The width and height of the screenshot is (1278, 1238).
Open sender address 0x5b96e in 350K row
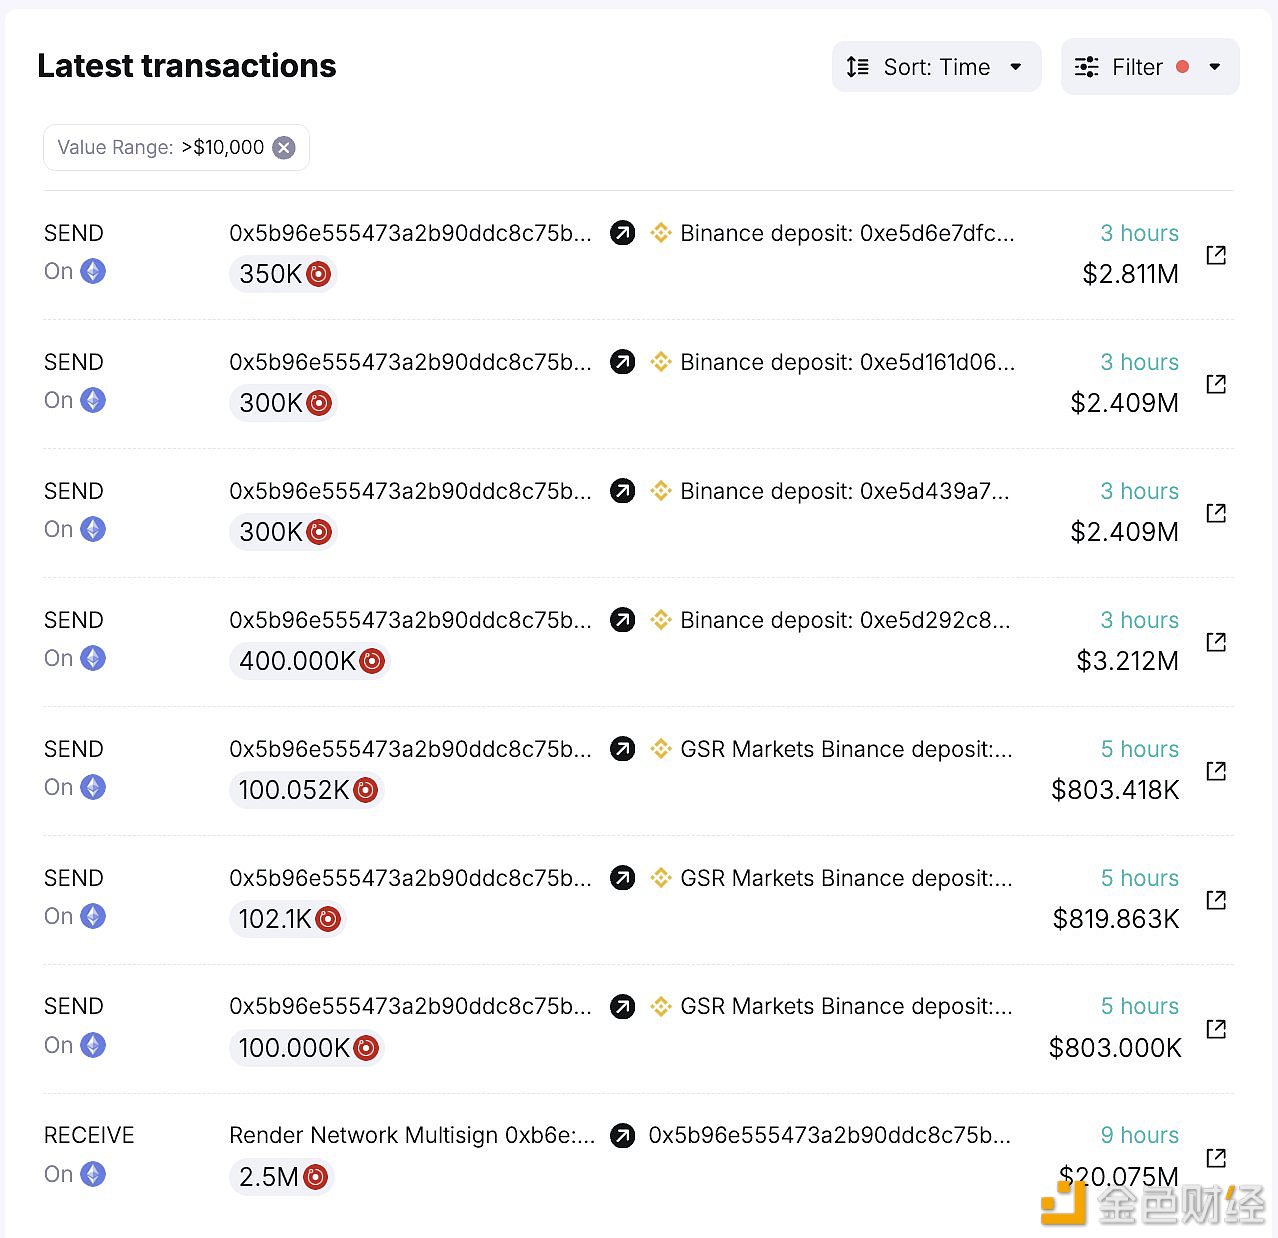(x=410, y=233)
